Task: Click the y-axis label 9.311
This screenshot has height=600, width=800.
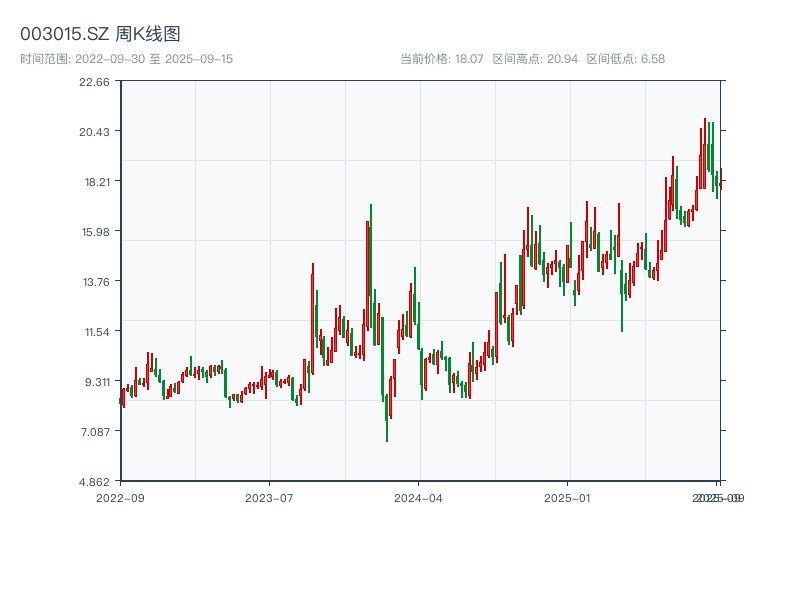Action: 97,382
